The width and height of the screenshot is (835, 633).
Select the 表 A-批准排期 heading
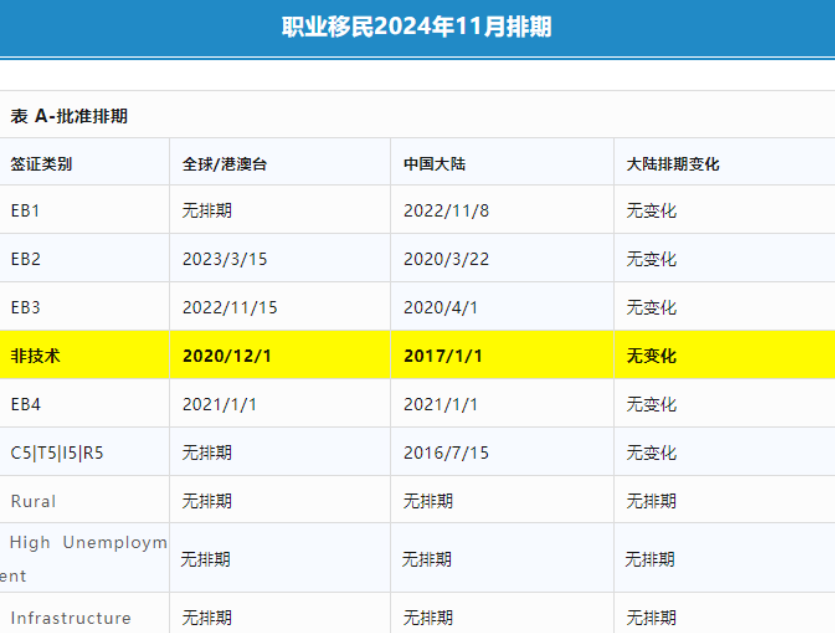69,116
